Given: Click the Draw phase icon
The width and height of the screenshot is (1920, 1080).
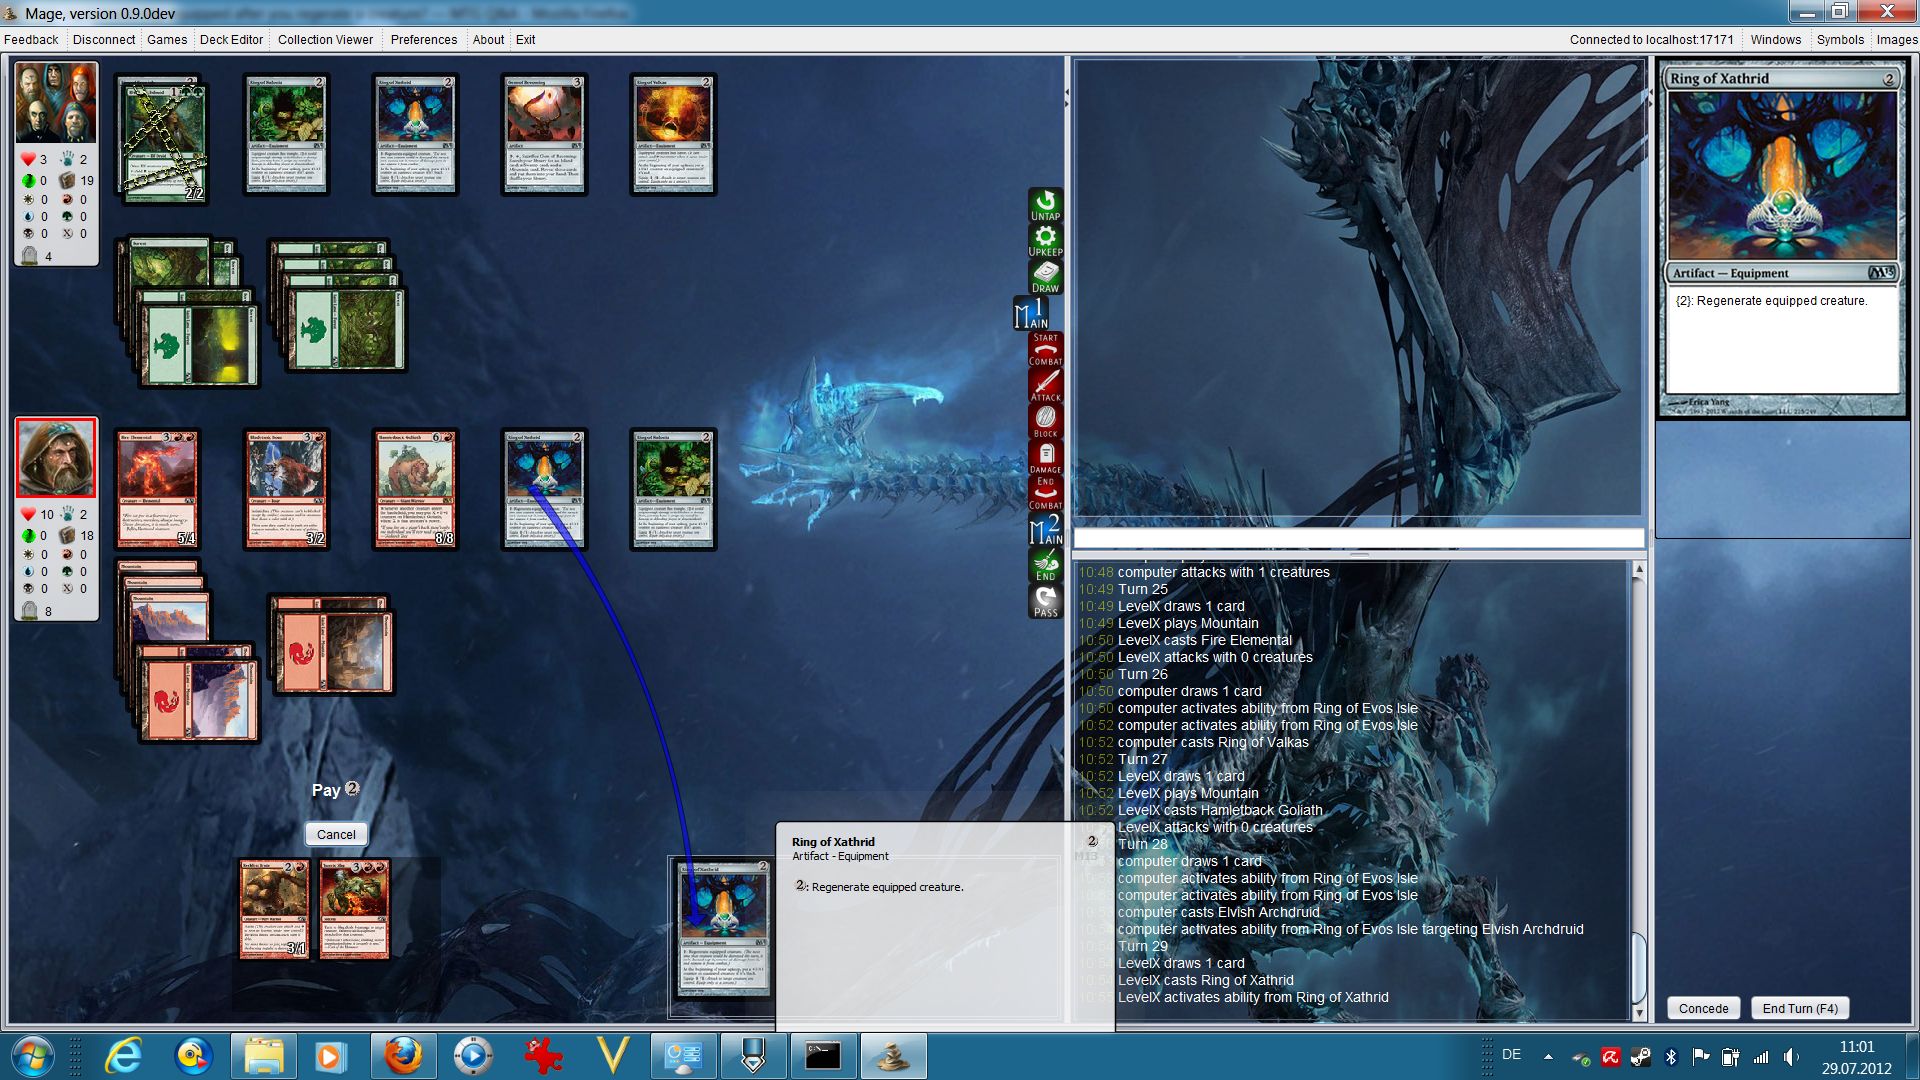Looking at the screenshot, I should point(1045,277).
